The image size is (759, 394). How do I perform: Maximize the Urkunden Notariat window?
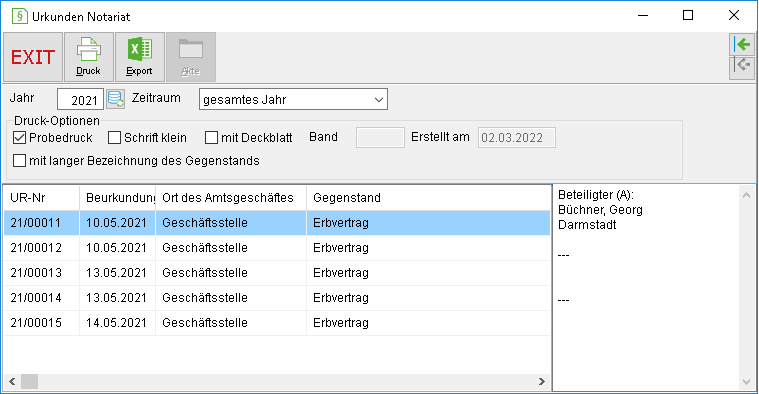click(x=688, y=15)
